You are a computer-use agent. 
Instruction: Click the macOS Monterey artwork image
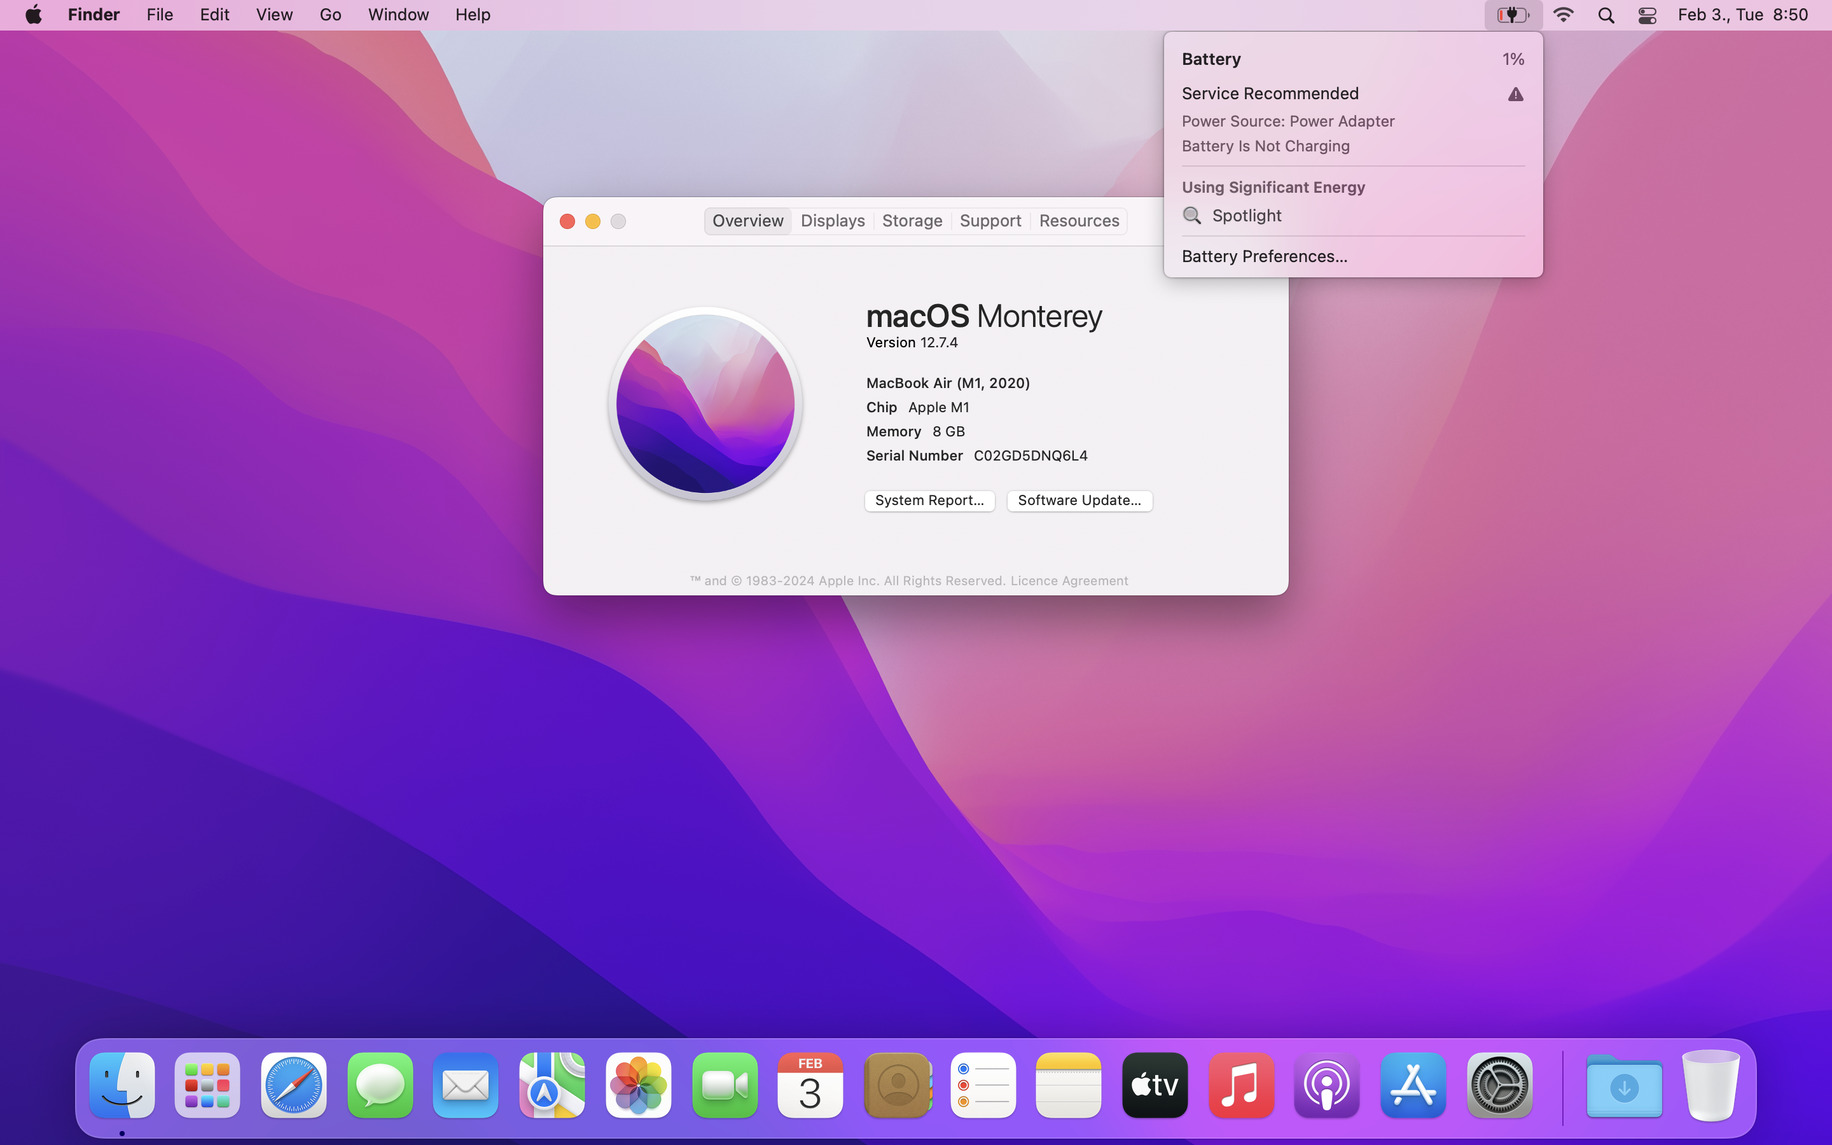(706, 404)
